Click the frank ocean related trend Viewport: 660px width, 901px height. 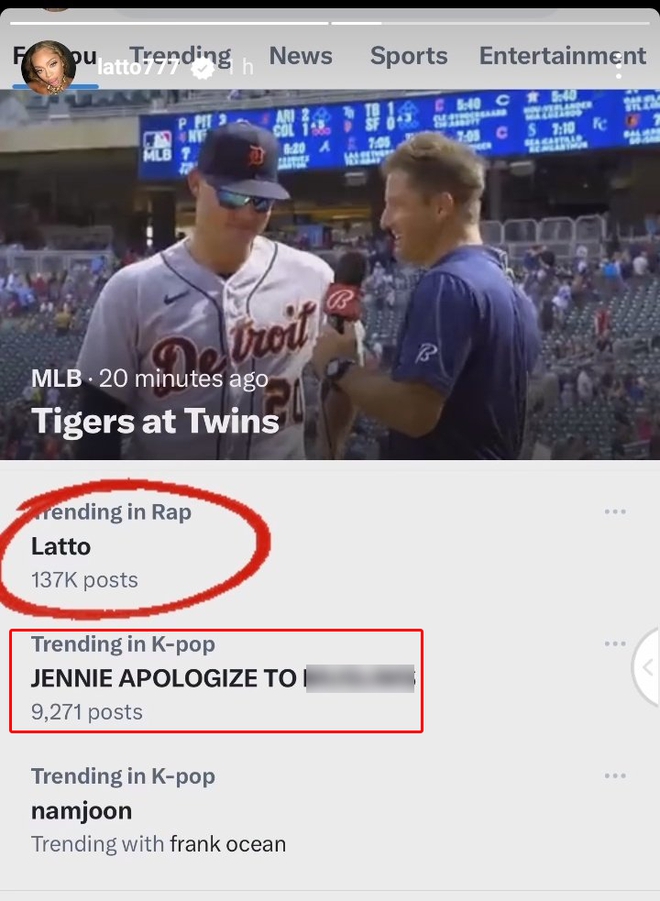click(x=228, y=844)
